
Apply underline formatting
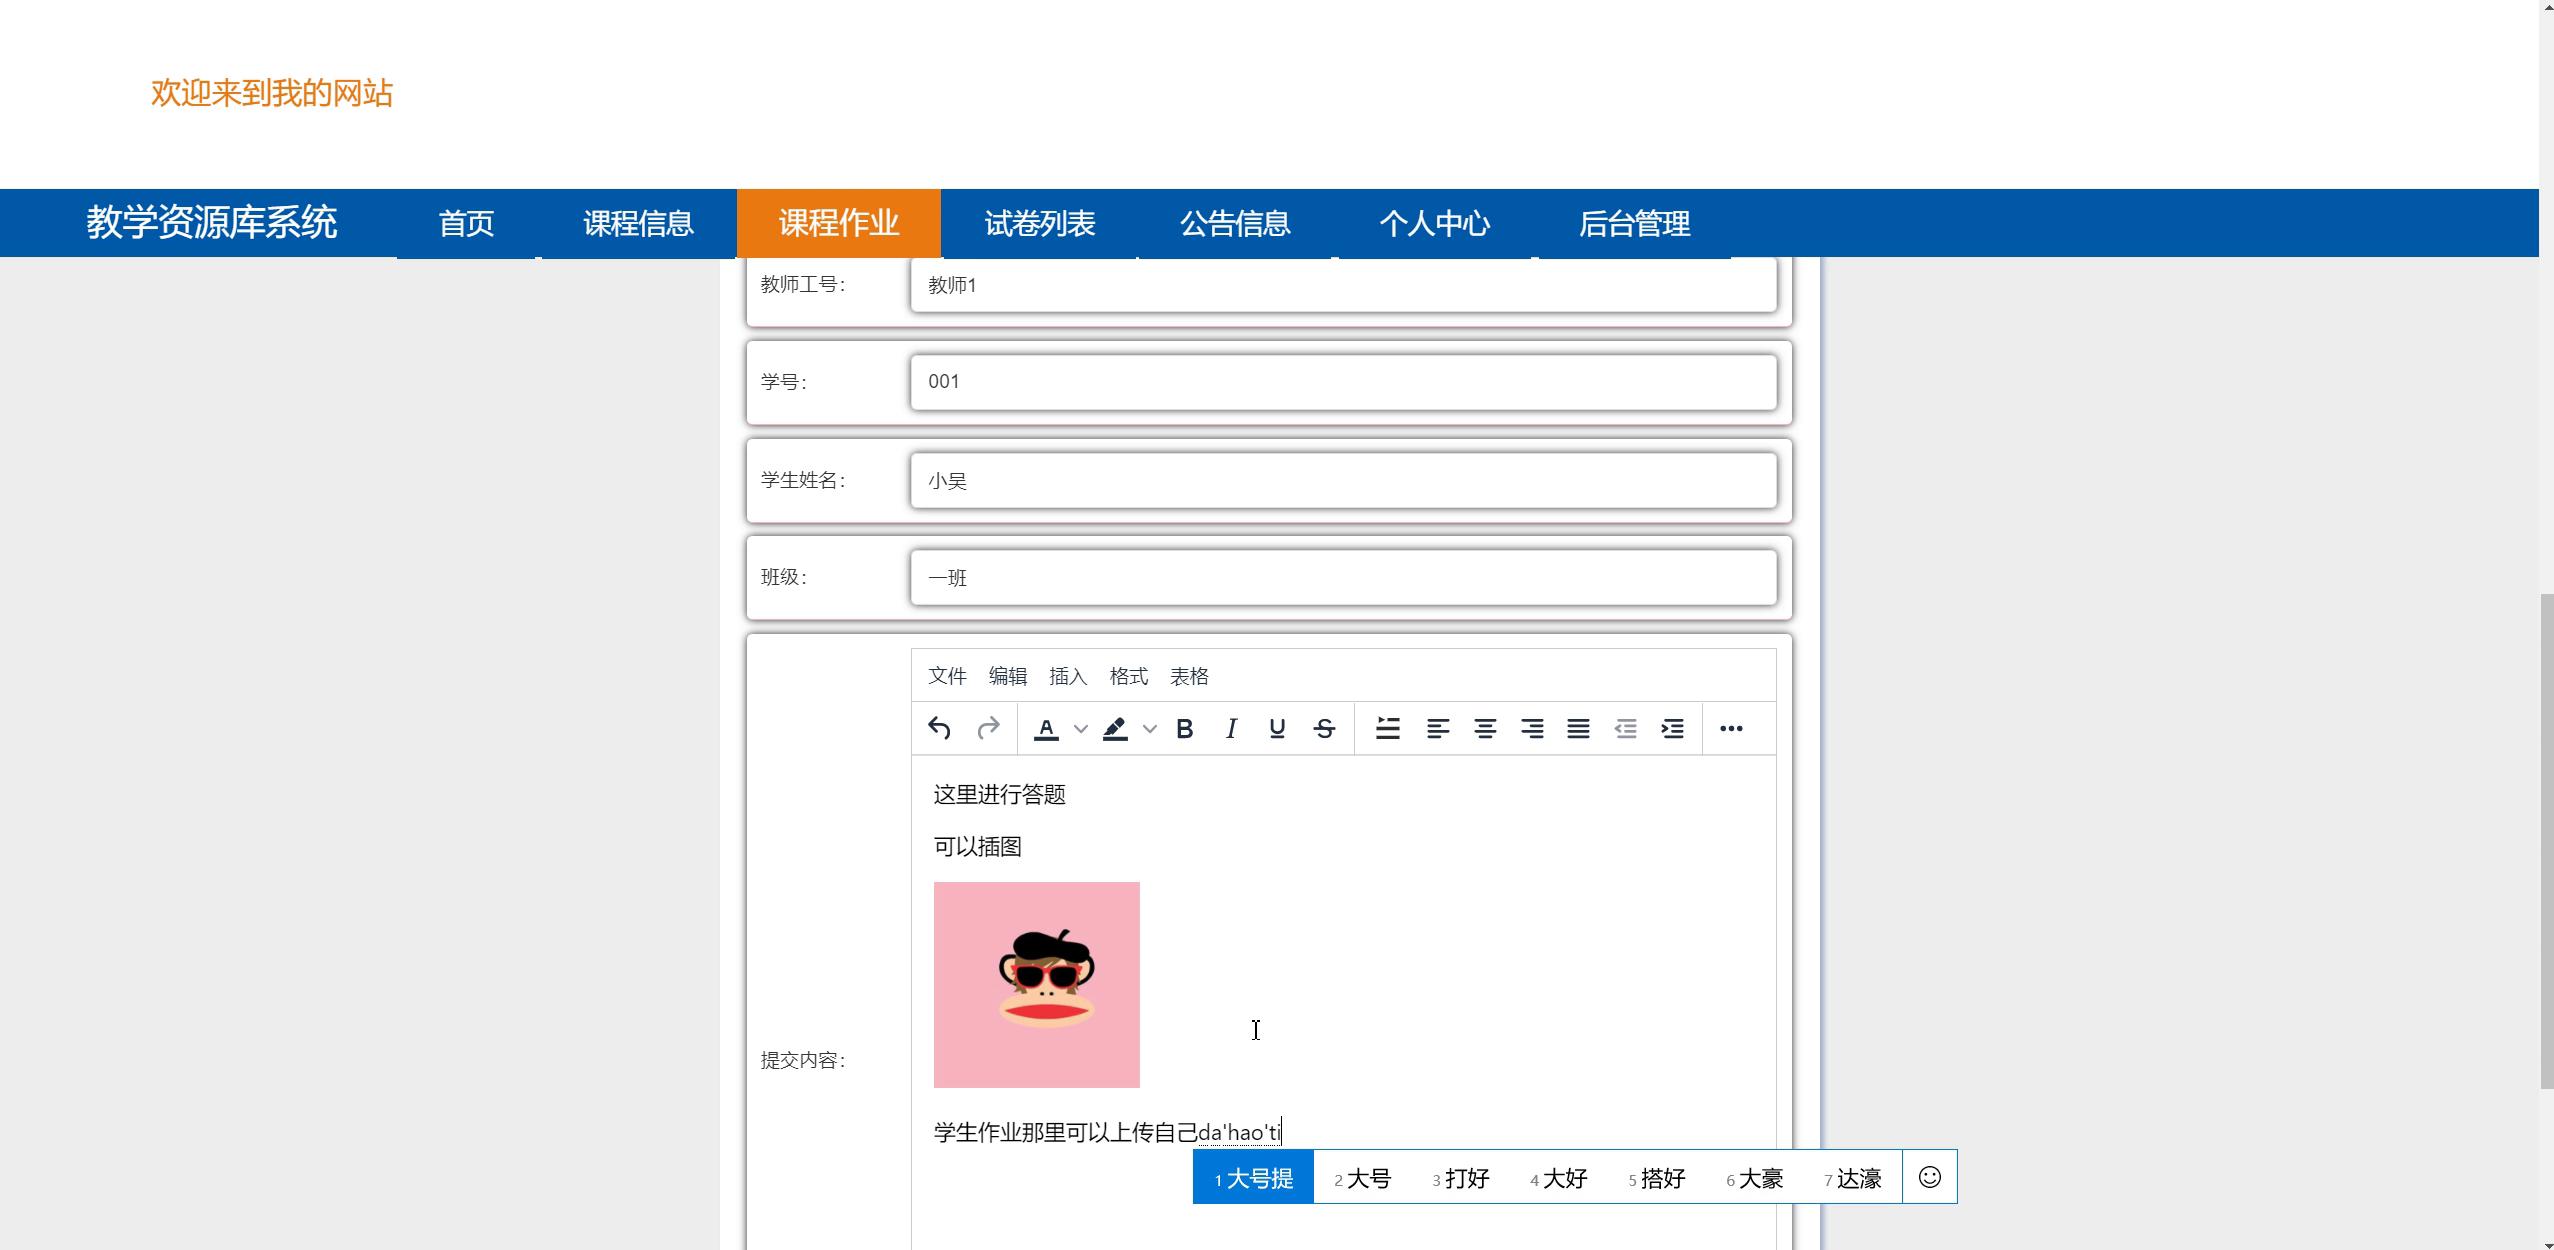(1277, 728)
